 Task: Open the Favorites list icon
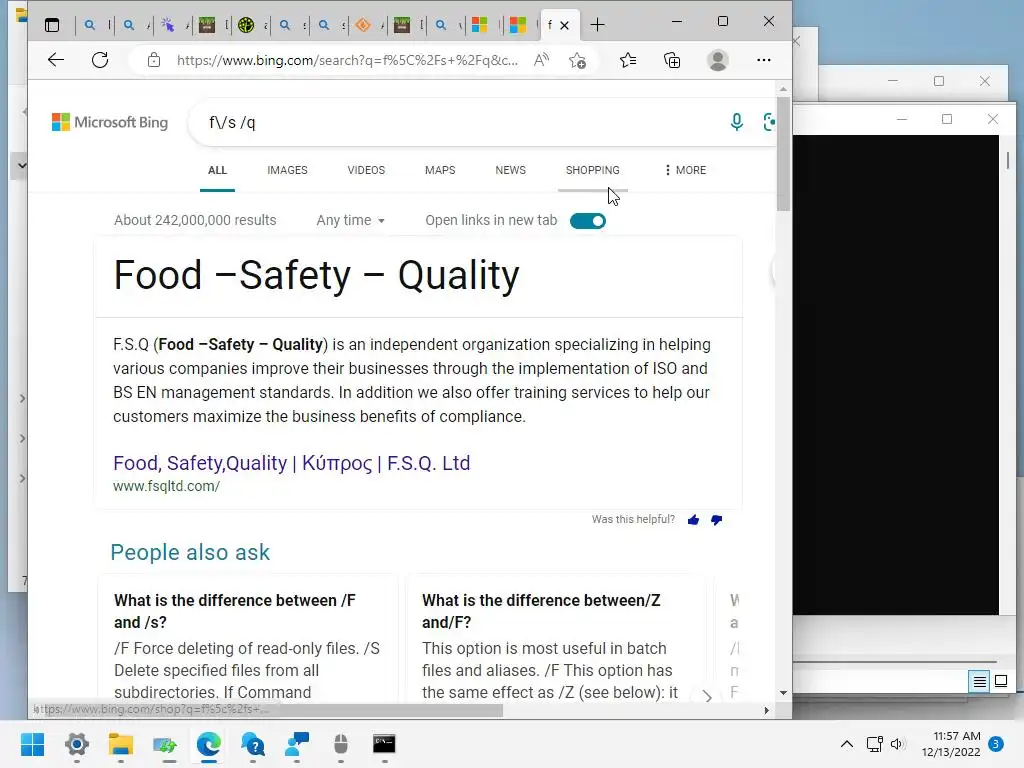[x=628, y=60]
